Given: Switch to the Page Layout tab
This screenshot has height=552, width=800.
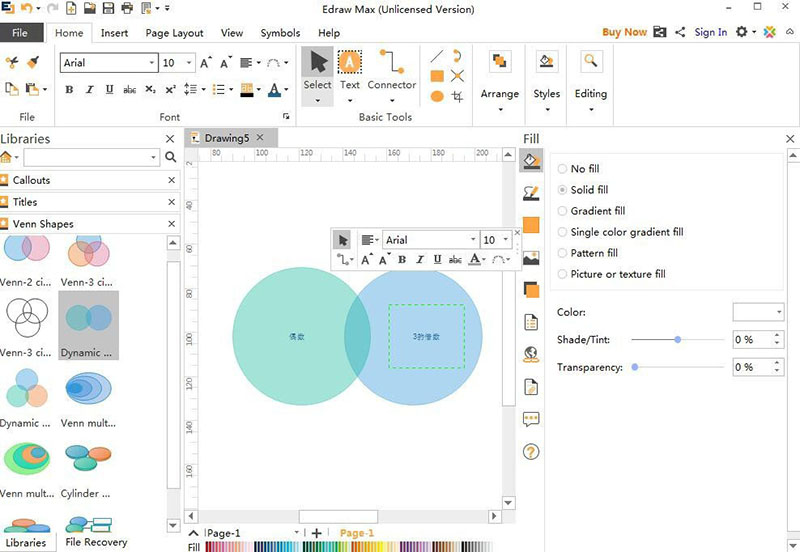Looking at the screenshot, I should click(x=174, y=33).
